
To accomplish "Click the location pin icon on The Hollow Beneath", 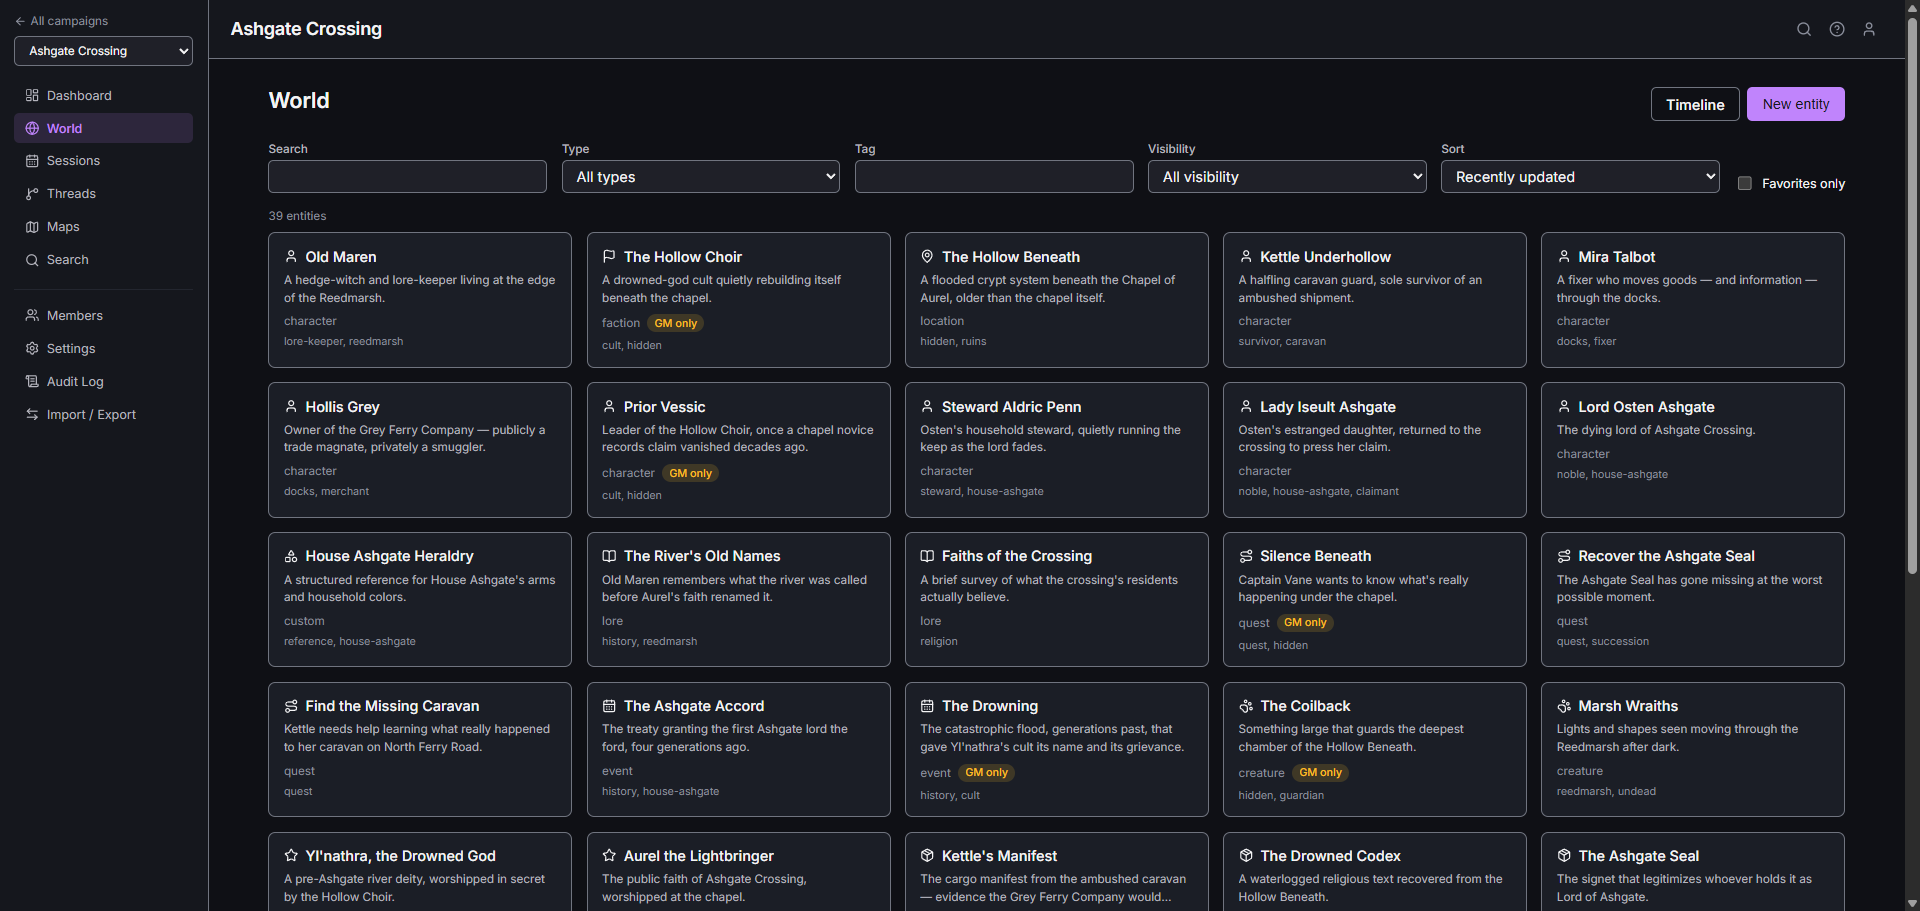I will click(927, 257).
